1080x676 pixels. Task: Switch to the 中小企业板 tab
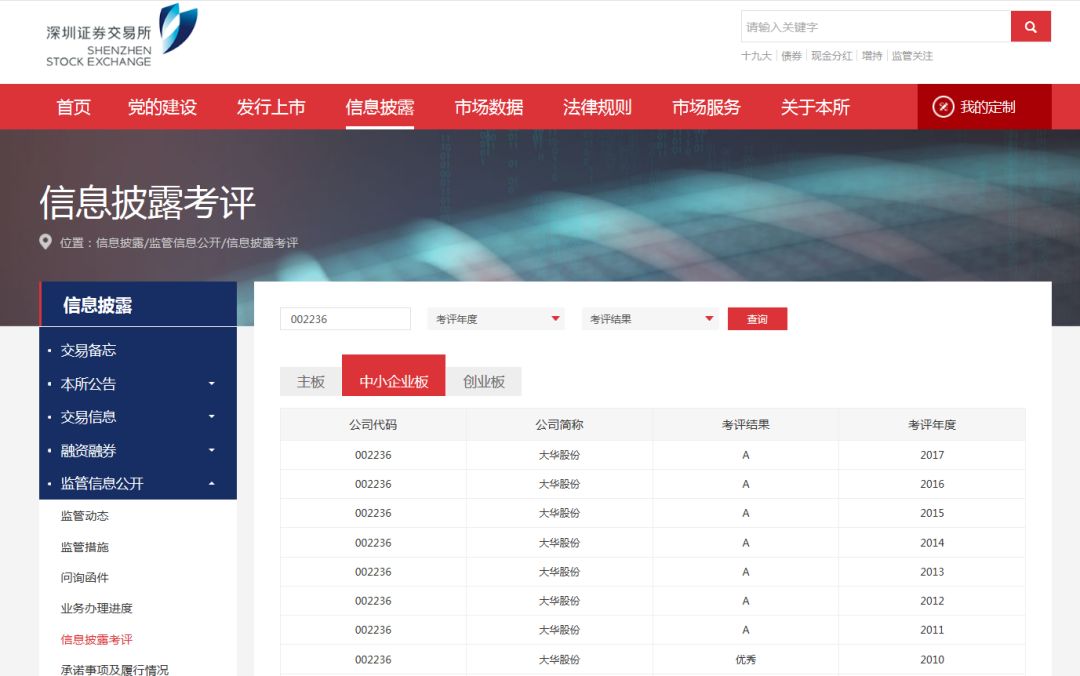point(393,376)
